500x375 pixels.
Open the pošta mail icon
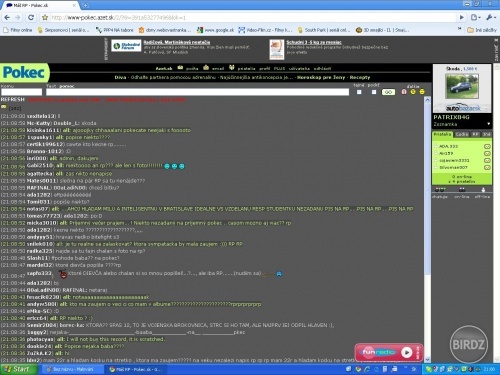point(180,68)
